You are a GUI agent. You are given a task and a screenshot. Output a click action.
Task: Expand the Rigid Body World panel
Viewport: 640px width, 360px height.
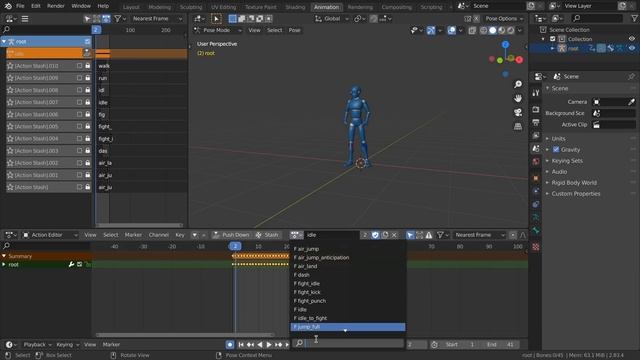pyautogui.click(x=574, y=183)
